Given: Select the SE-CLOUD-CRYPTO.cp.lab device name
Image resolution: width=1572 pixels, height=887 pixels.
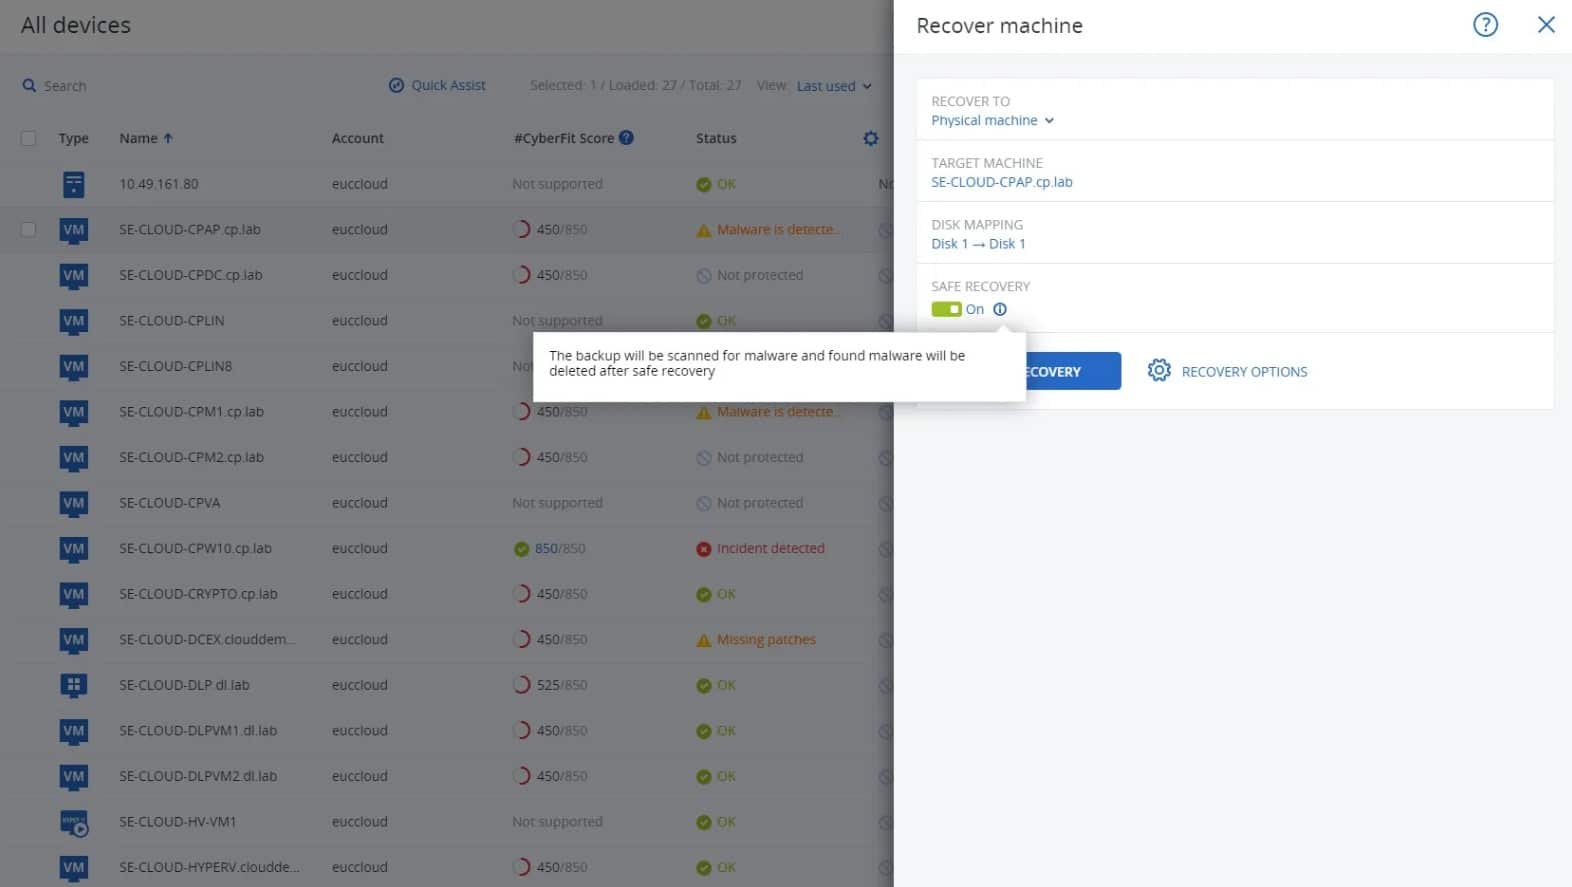Looking at the screenshot, I should click(x=198, y=594).
